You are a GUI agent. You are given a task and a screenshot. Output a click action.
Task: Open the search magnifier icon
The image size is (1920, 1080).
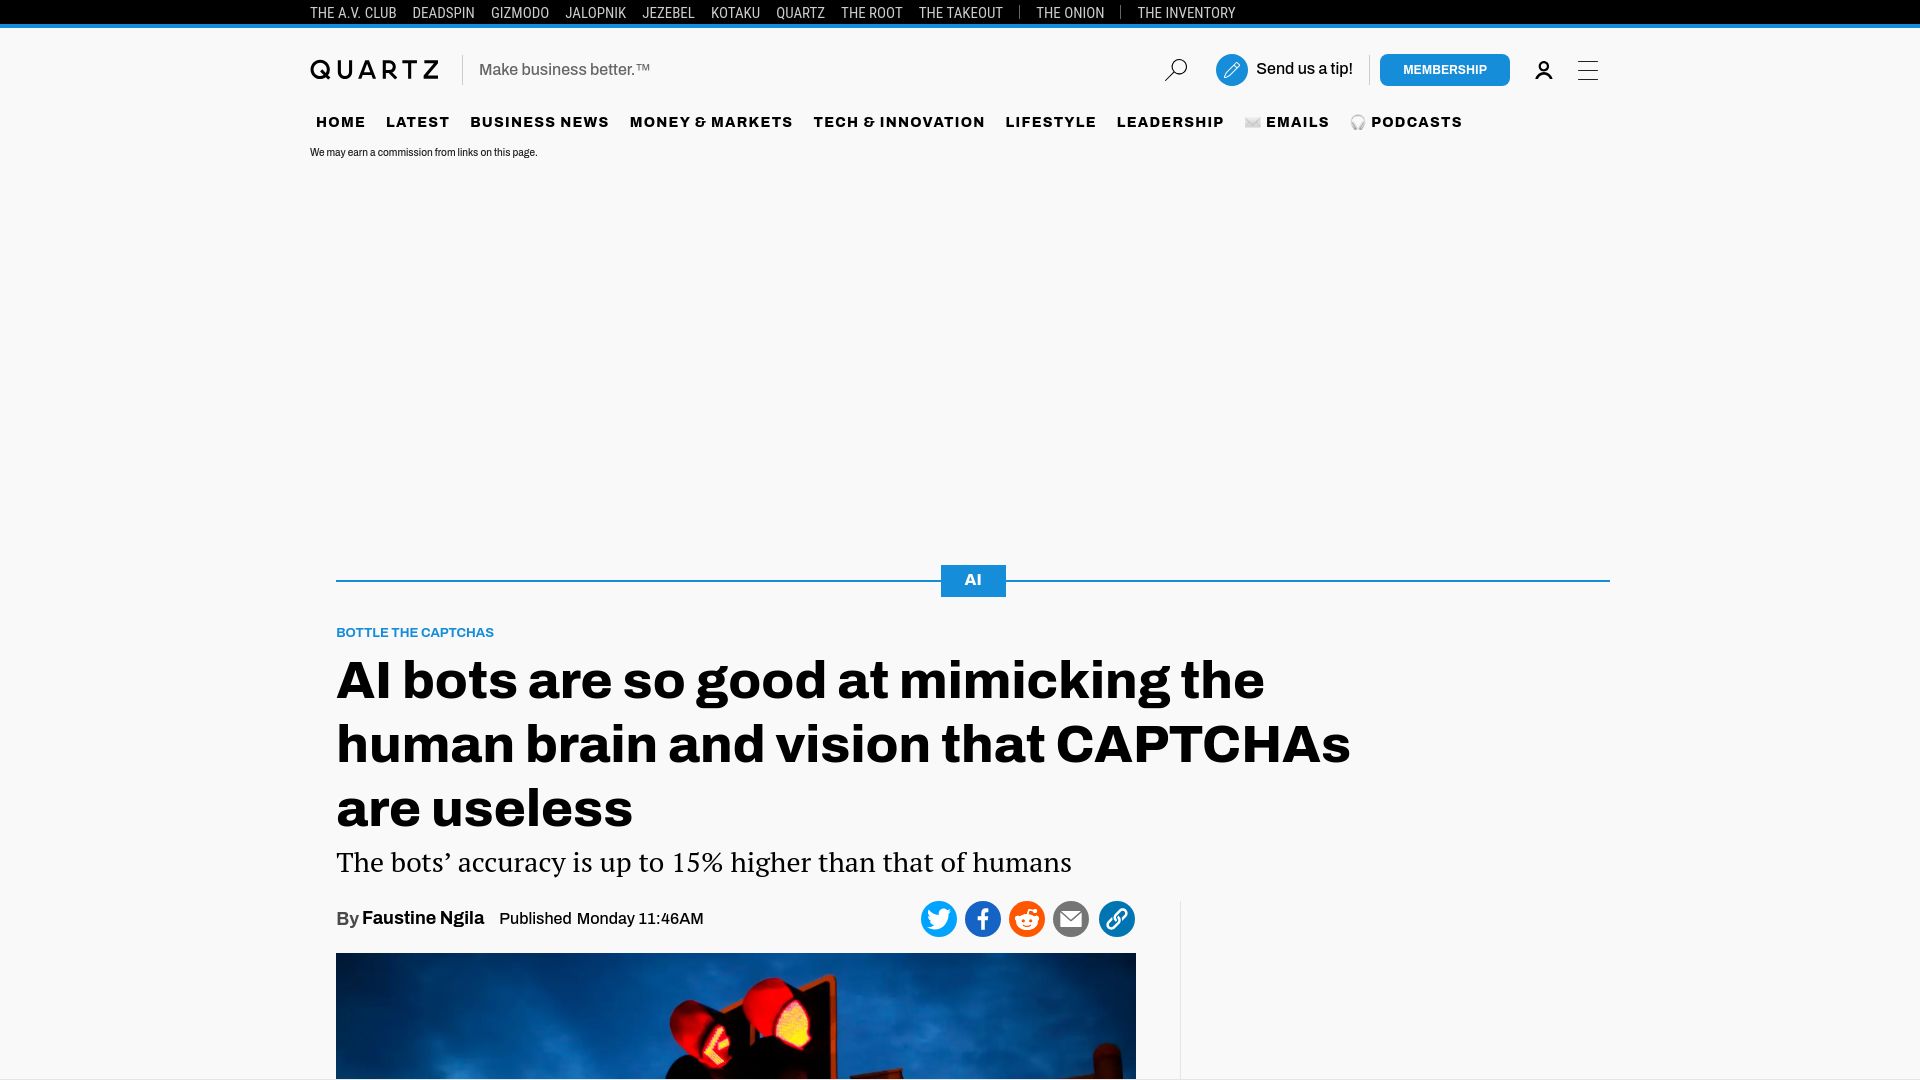(1176, 70)
